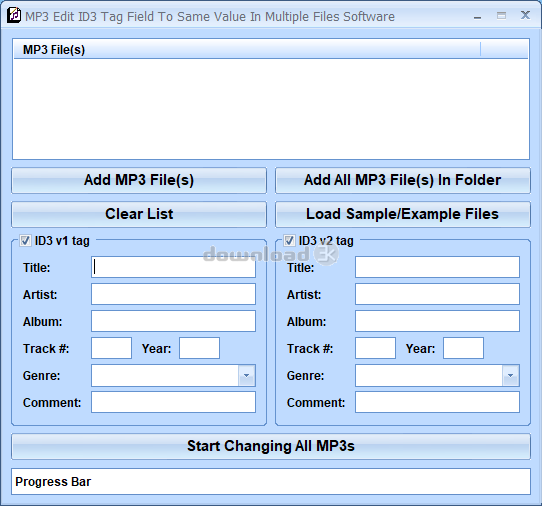This screenshot has width=542, height=506.
Task: Minimize the MP3 tag editor window
Action: 478,17
